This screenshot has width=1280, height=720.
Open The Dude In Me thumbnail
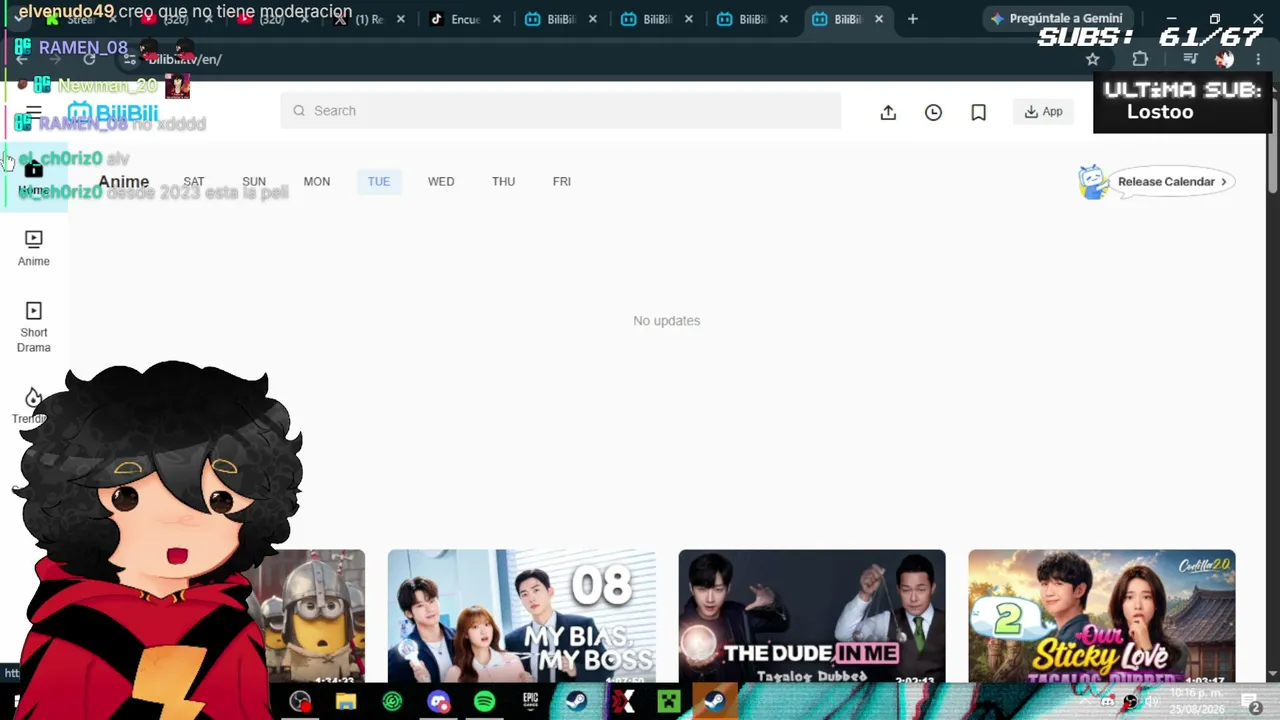point(812,616)
